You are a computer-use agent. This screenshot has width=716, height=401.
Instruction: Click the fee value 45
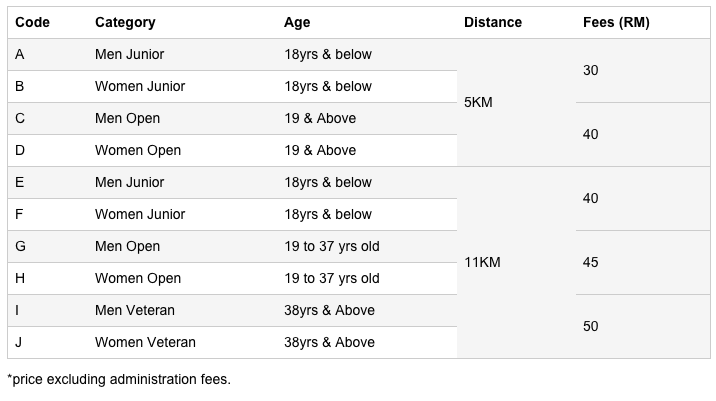(x=590, y=262)
